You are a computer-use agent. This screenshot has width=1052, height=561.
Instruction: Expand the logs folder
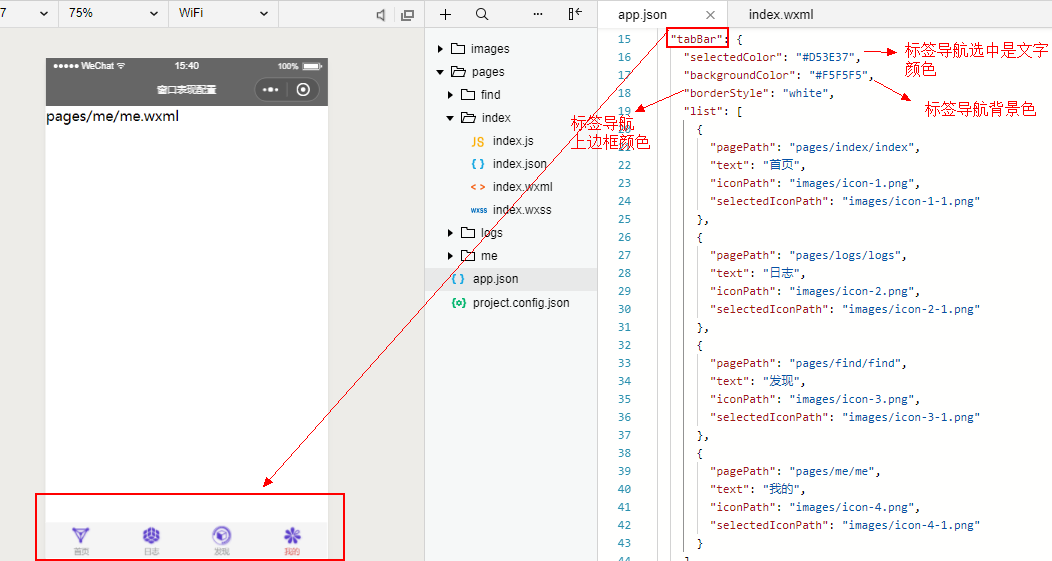click(x=451, y=233)
